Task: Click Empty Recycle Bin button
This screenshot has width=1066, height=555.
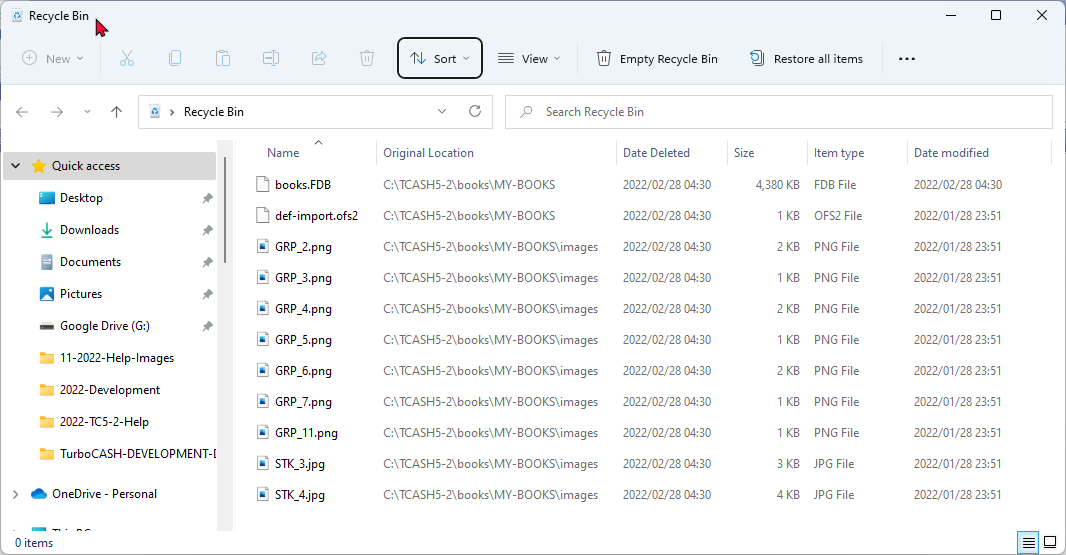Action: point(657,59)
